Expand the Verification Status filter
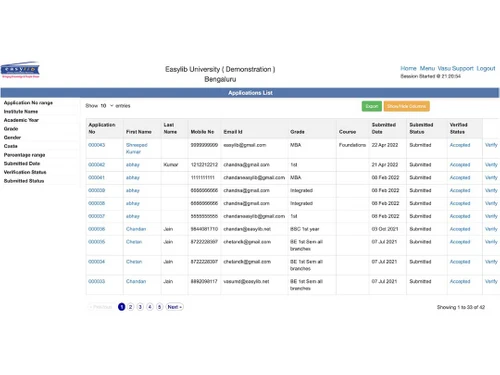The image size is (500, 375). click(25, 172)
